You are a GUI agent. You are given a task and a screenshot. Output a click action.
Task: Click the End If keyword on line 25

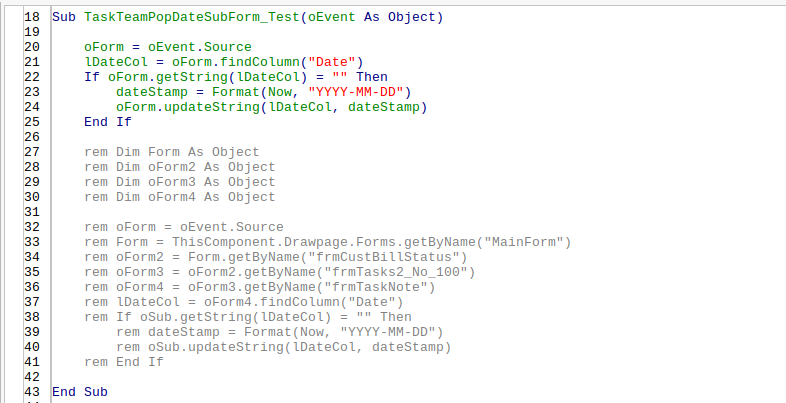[x=108, y=122]
